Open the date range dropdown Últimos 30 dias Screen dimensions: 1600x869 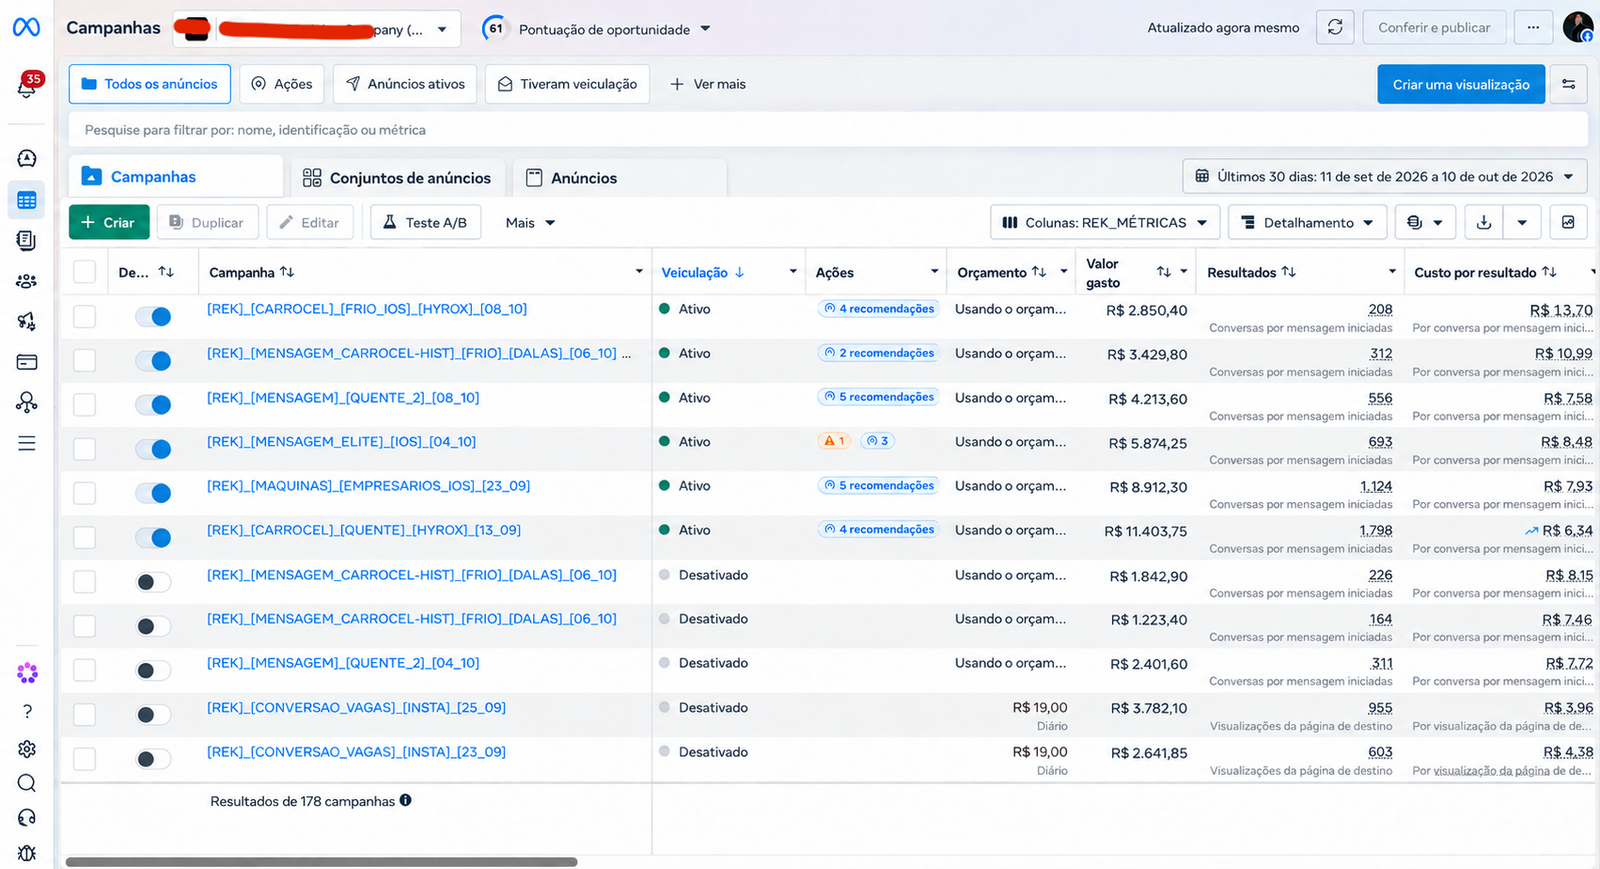click(1385, 177)
